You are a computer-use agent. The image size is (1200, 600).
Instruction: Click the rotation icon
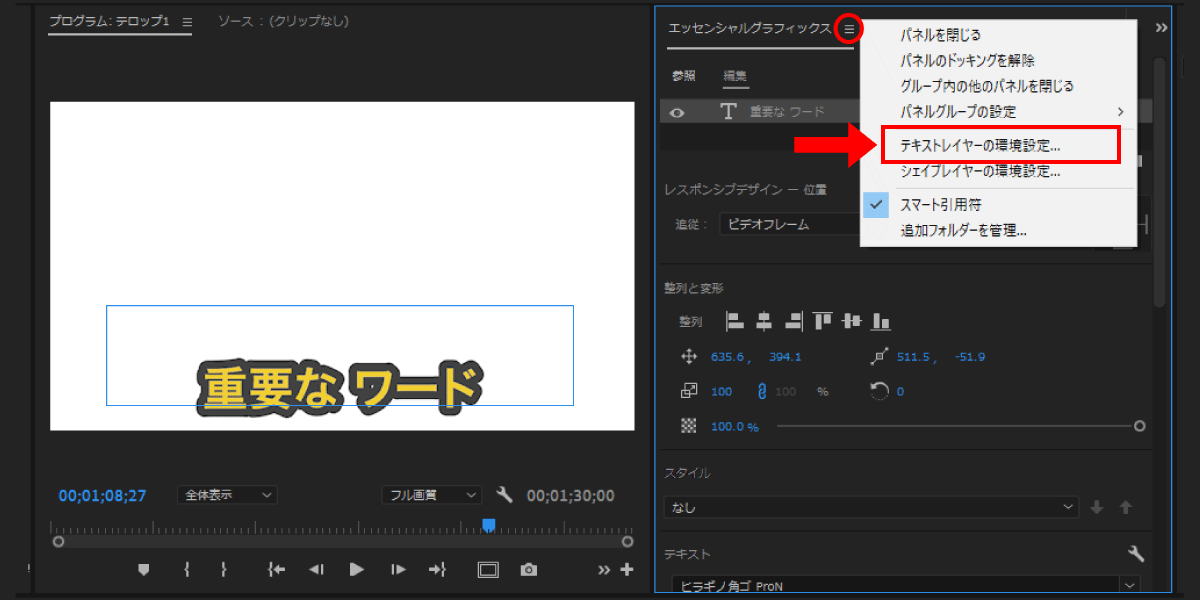click(879, 391)
